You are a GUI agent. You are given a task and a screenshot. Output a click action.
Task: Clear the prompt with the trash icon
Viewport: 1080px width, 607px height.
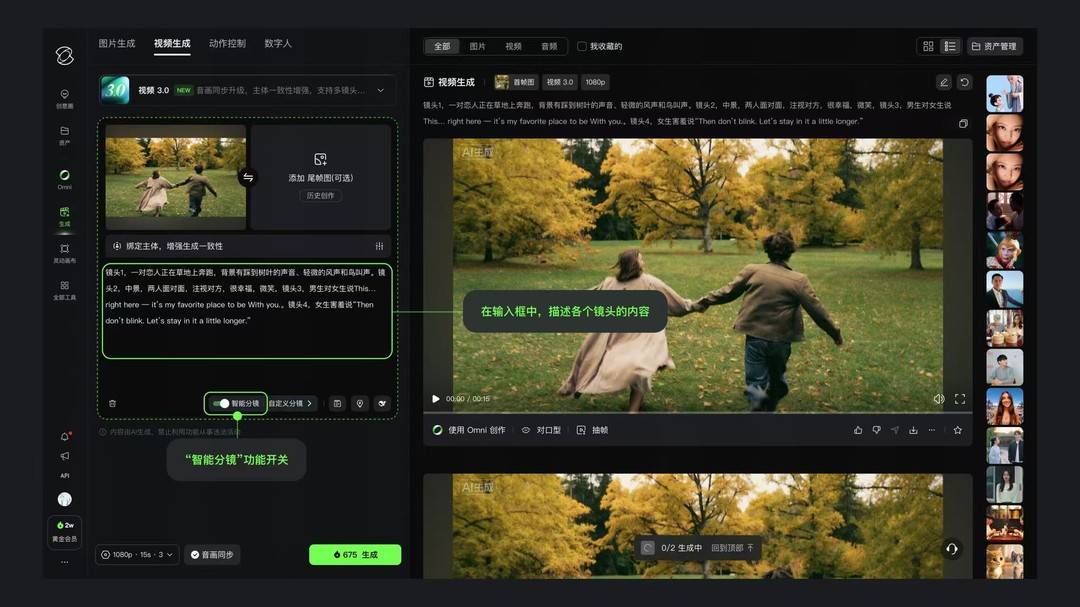point(113,404)
